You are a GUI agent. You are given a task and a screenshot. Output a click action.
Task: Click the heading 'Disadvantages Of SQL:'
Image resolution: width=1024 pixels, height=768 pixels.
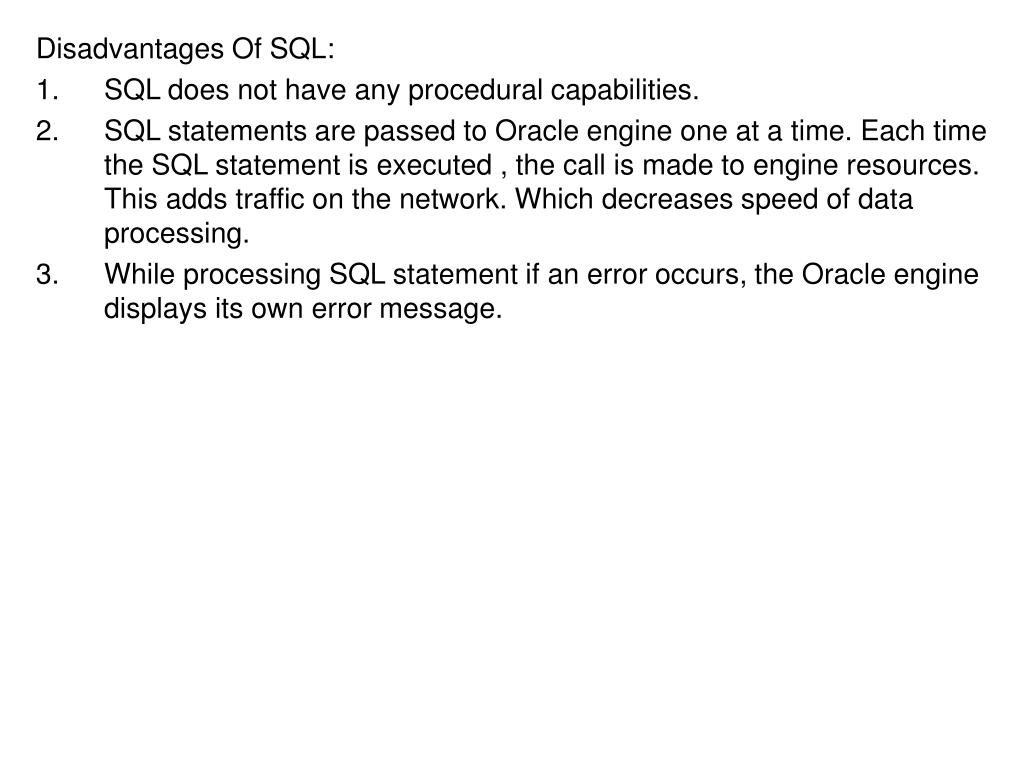[x=185, y=49]
